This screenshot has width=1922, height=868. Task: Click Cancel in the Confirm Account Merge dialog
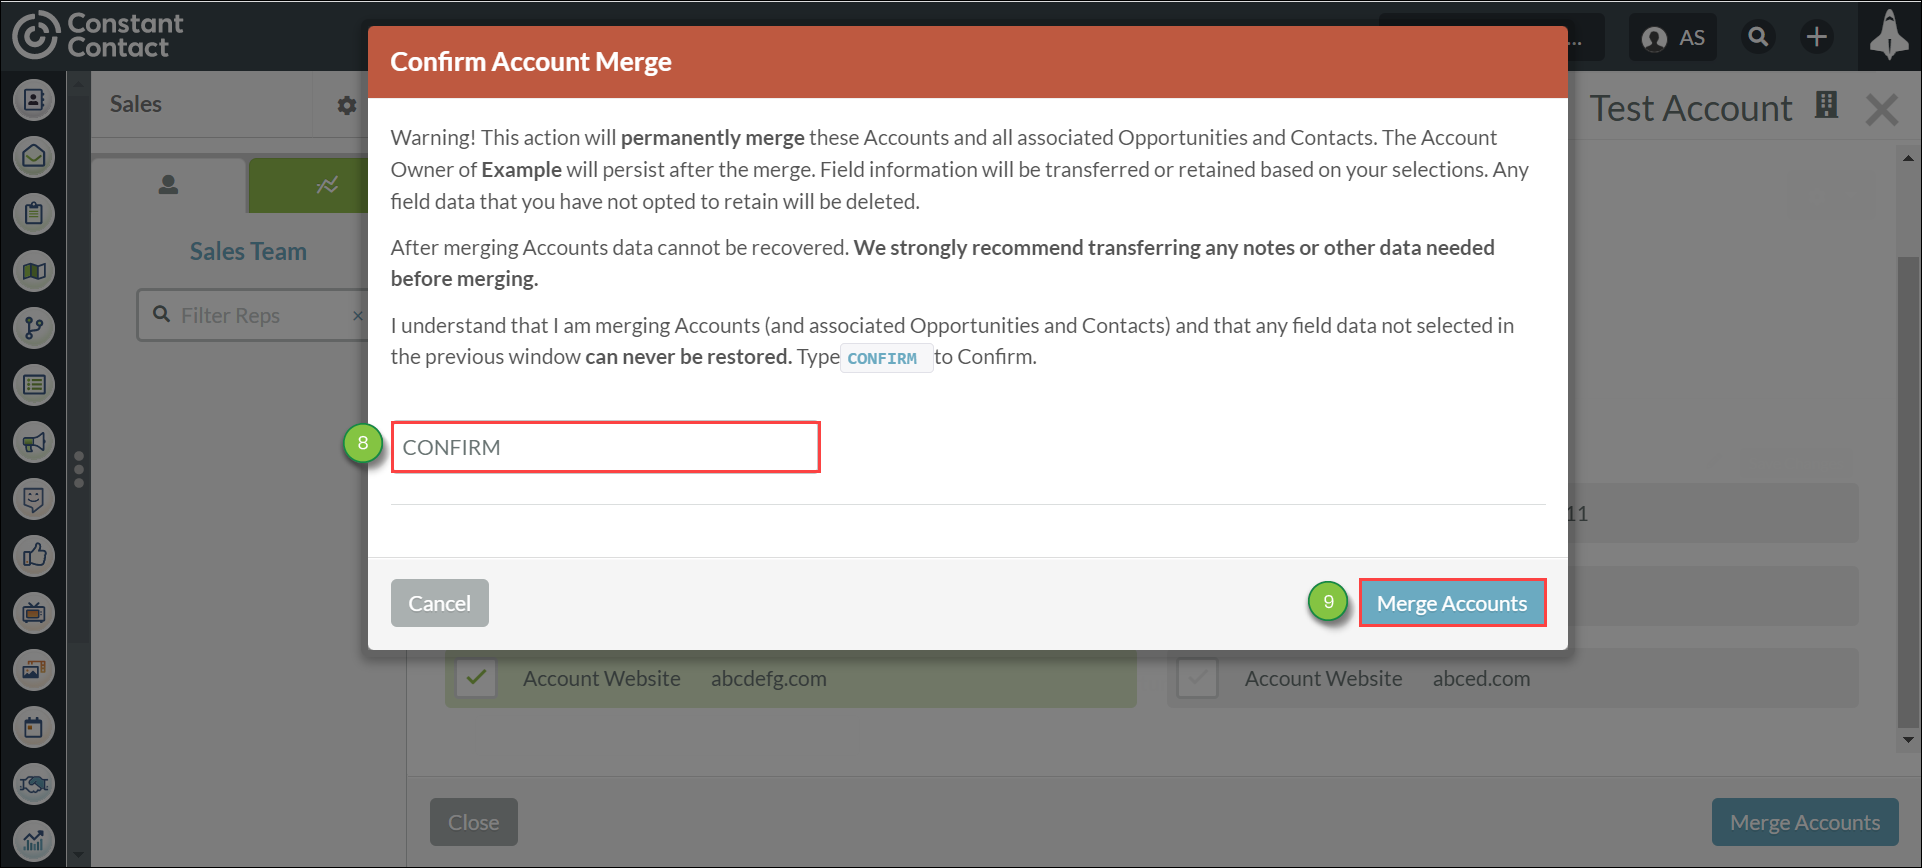click(439, 603)
